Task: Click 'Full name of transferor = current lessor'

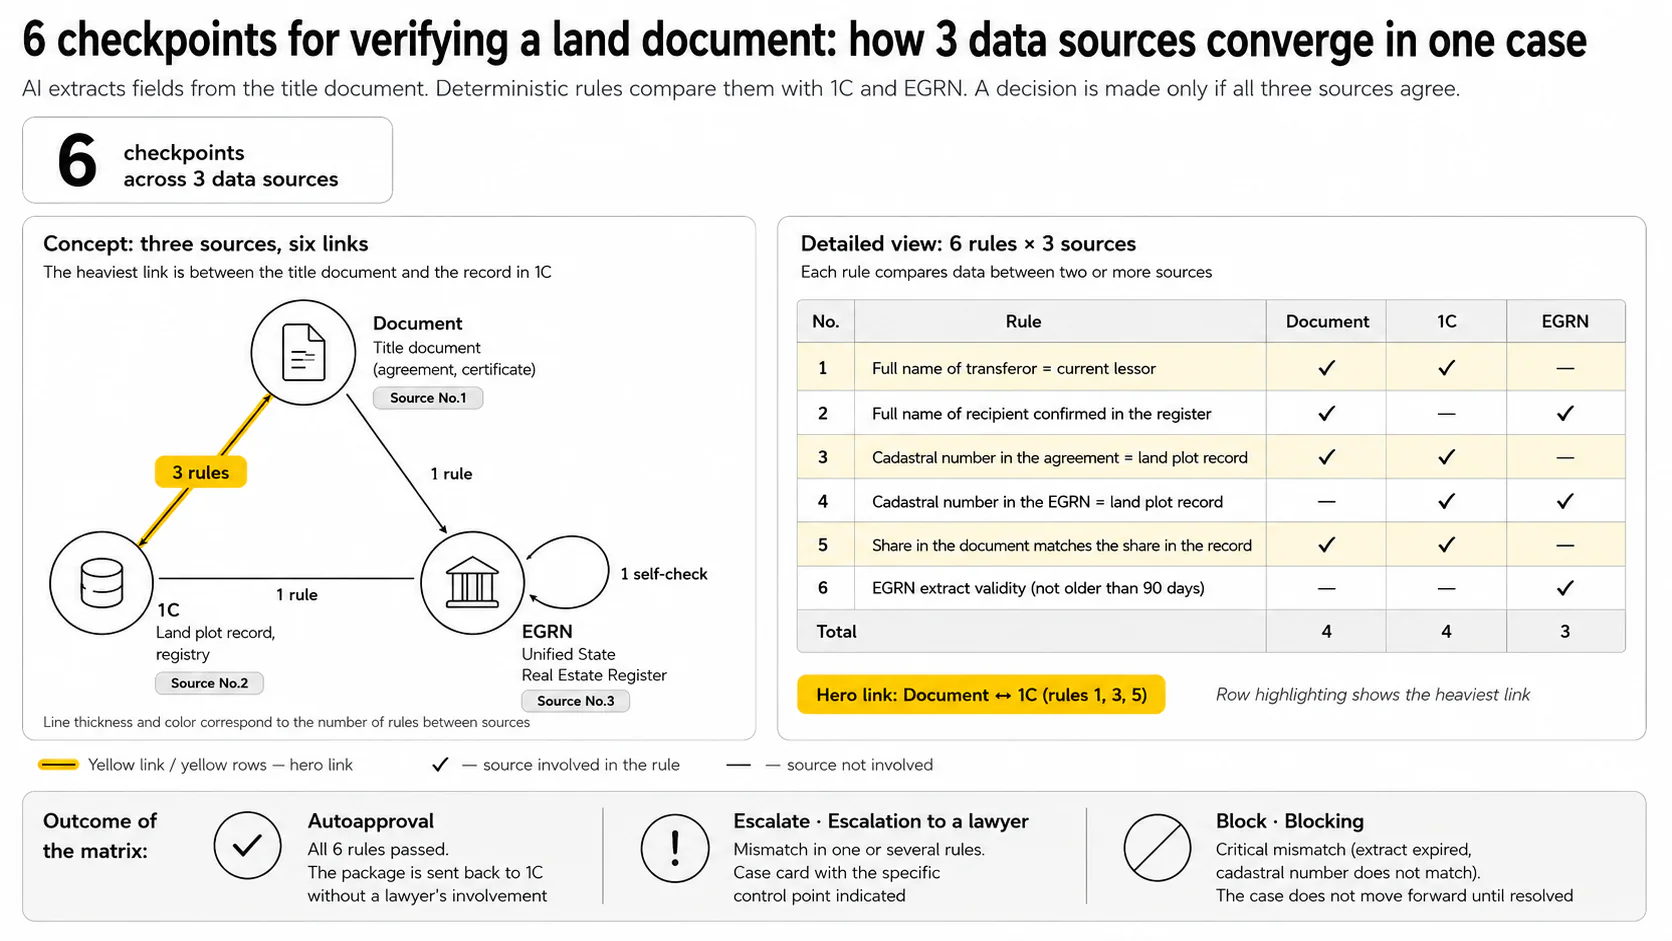Action: click(x=1013, y=369)
